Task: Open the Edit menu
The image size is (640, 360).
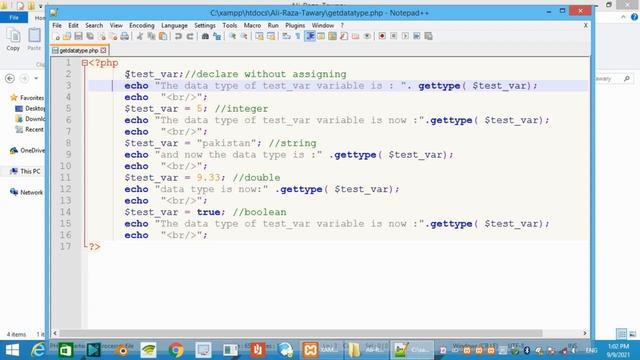Action: pyautogui.click(x=73, y=25)
